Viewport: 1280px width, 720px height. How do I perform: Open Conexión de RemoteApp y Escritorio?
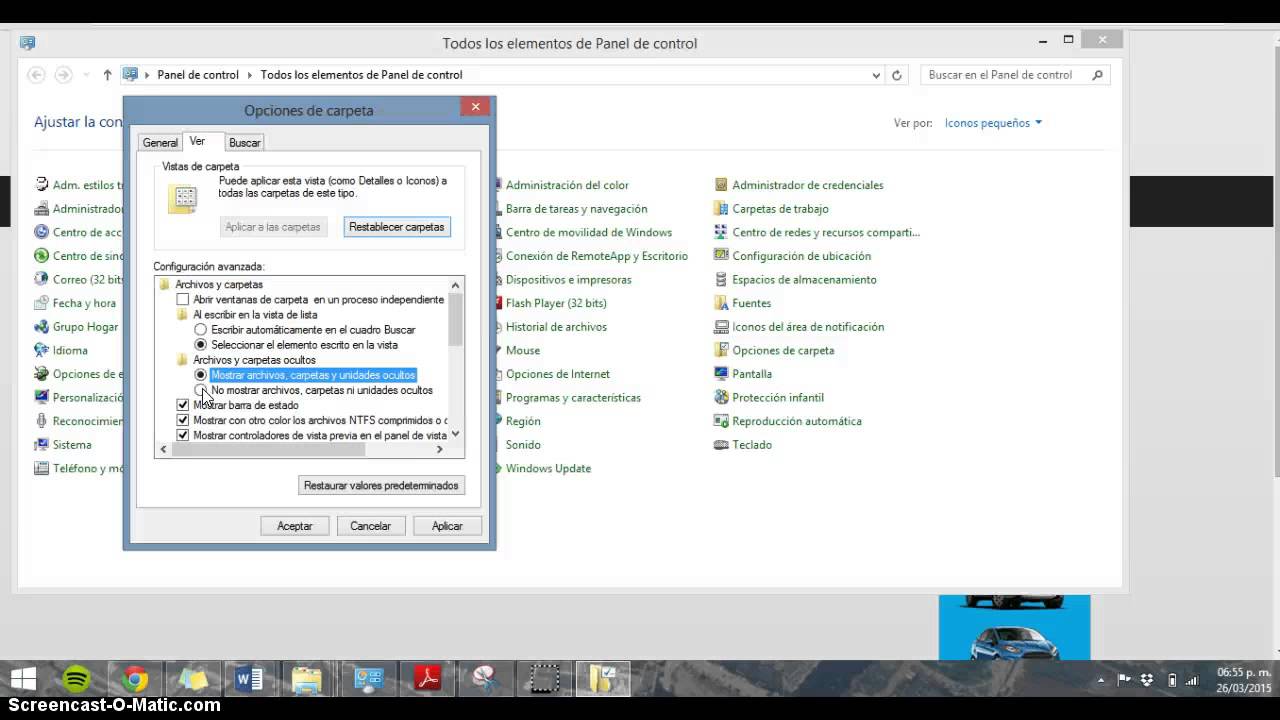tap(596, 256)
